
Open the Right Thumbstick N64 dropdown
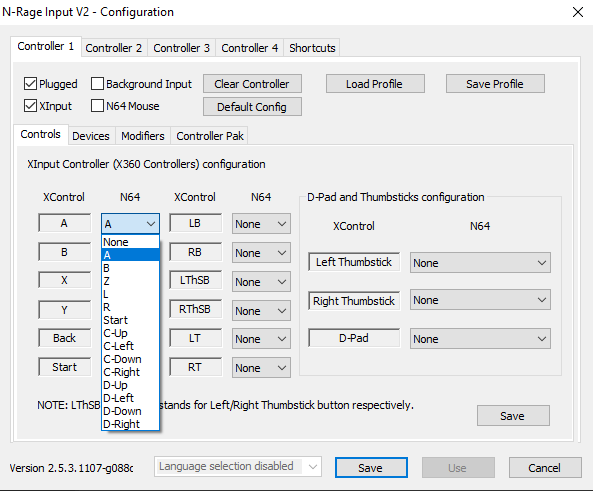480,300
